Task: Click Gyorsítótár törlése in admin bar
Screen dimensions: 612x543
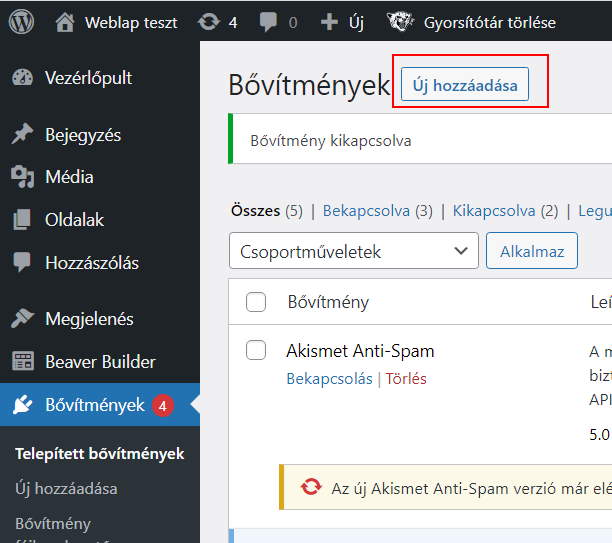Action: click(x=490, y=22)
